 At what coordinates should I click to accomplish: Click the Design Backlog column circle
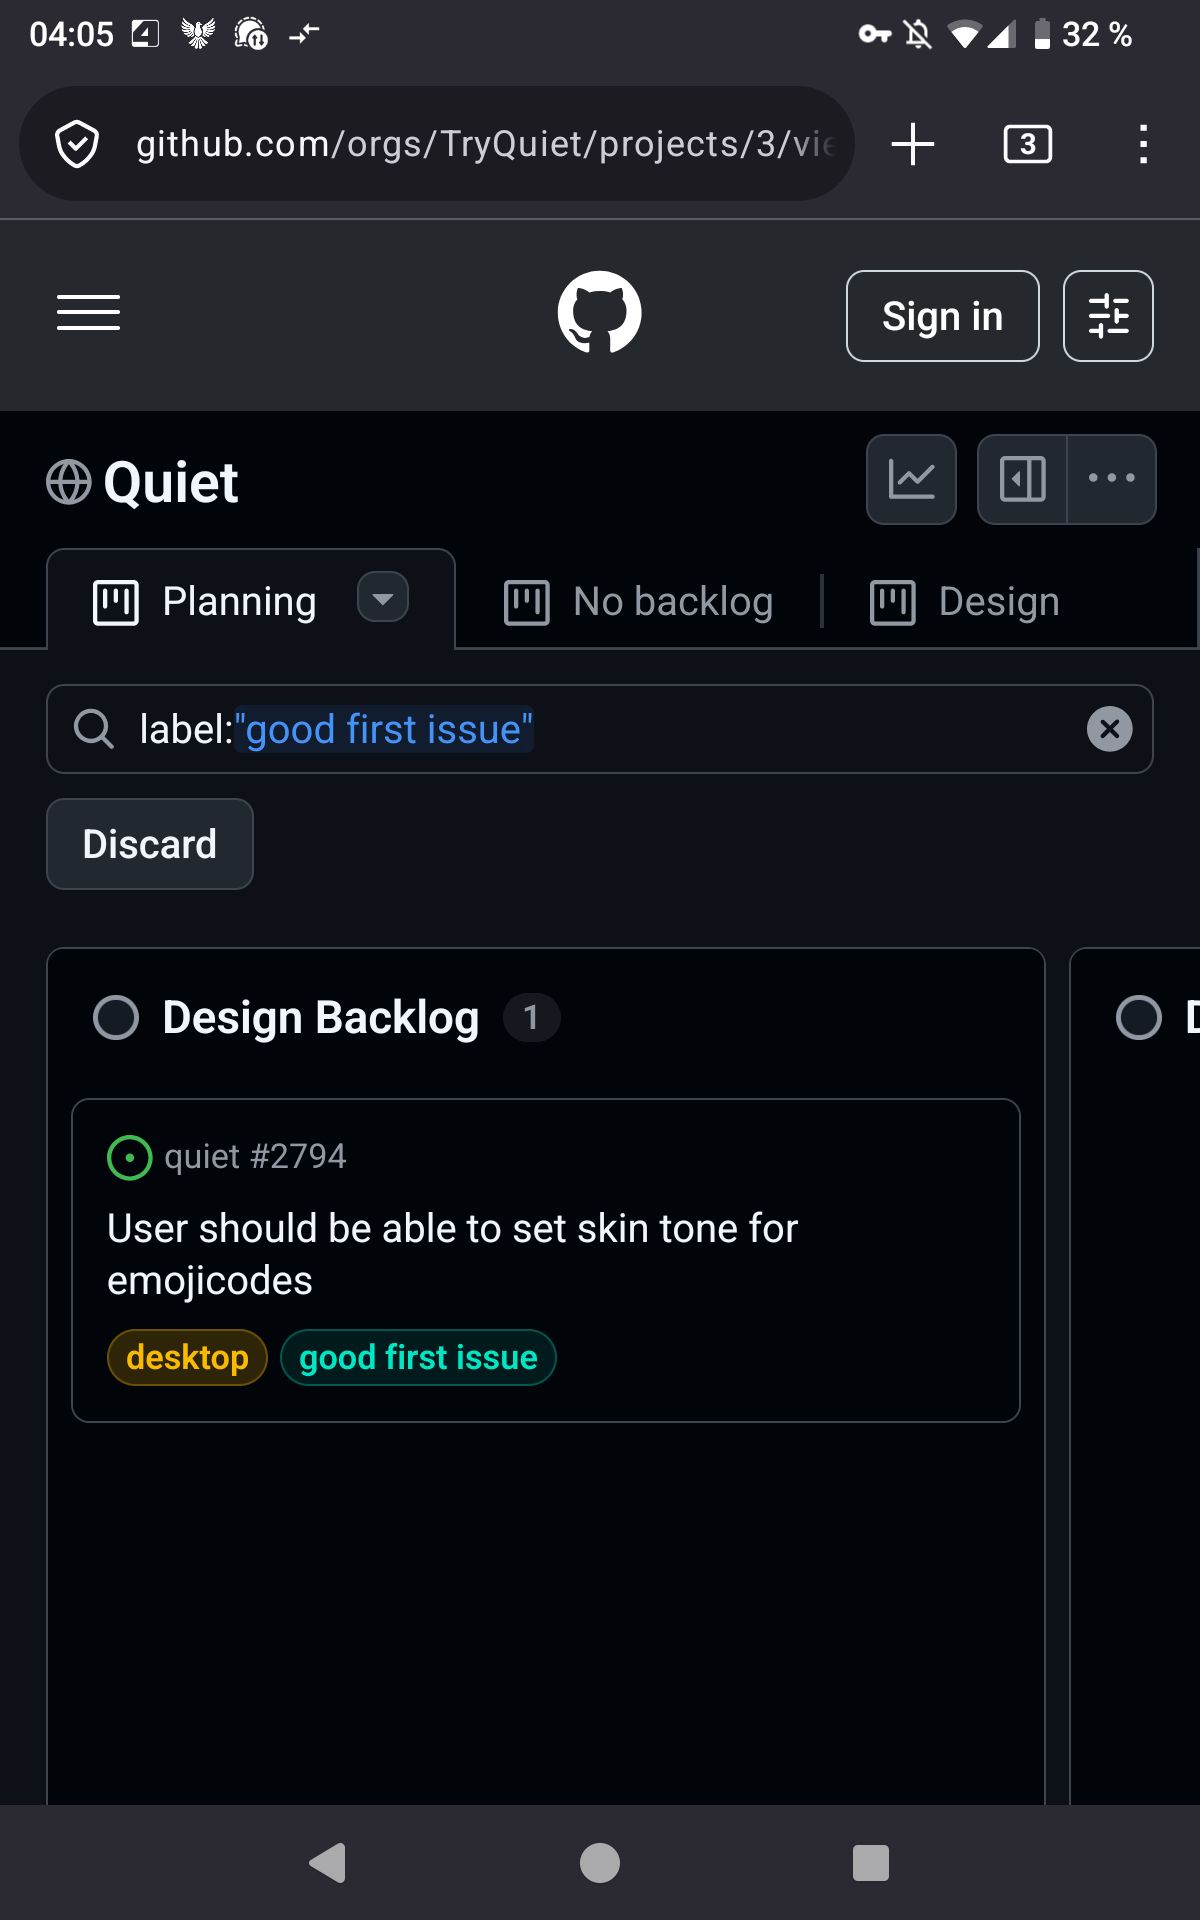pos(116,1018)
